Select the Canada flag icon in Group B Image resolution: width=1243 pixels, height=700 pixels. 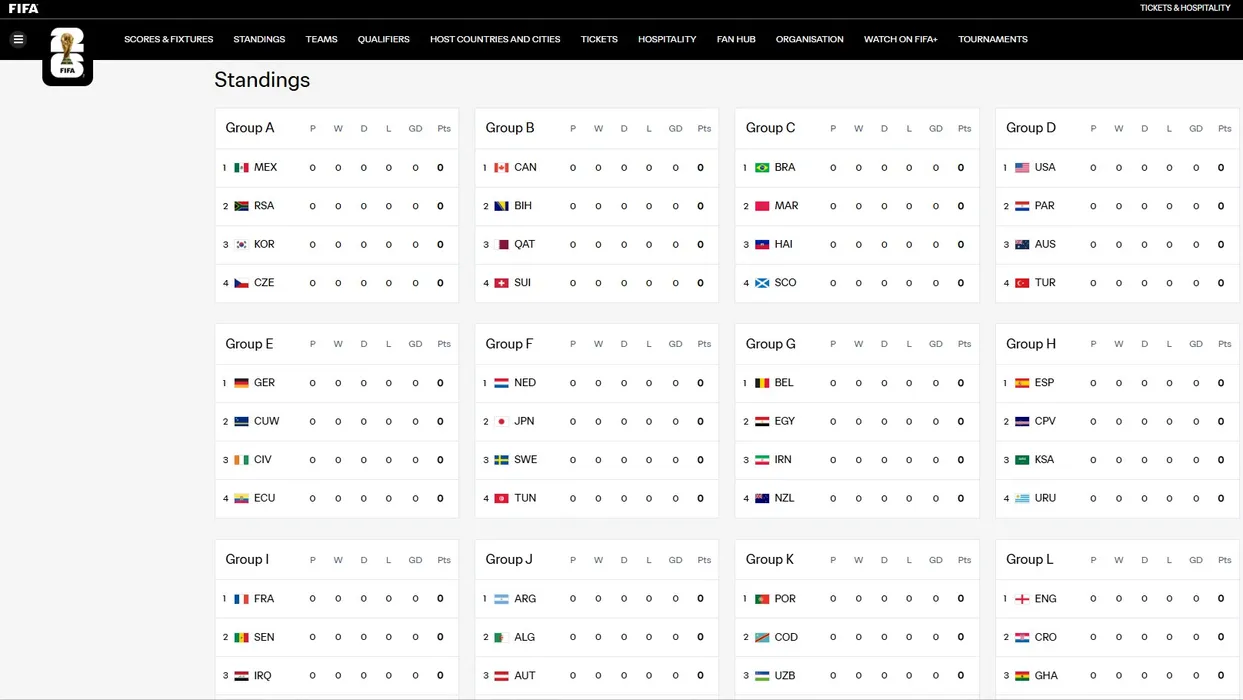[501, 168]
